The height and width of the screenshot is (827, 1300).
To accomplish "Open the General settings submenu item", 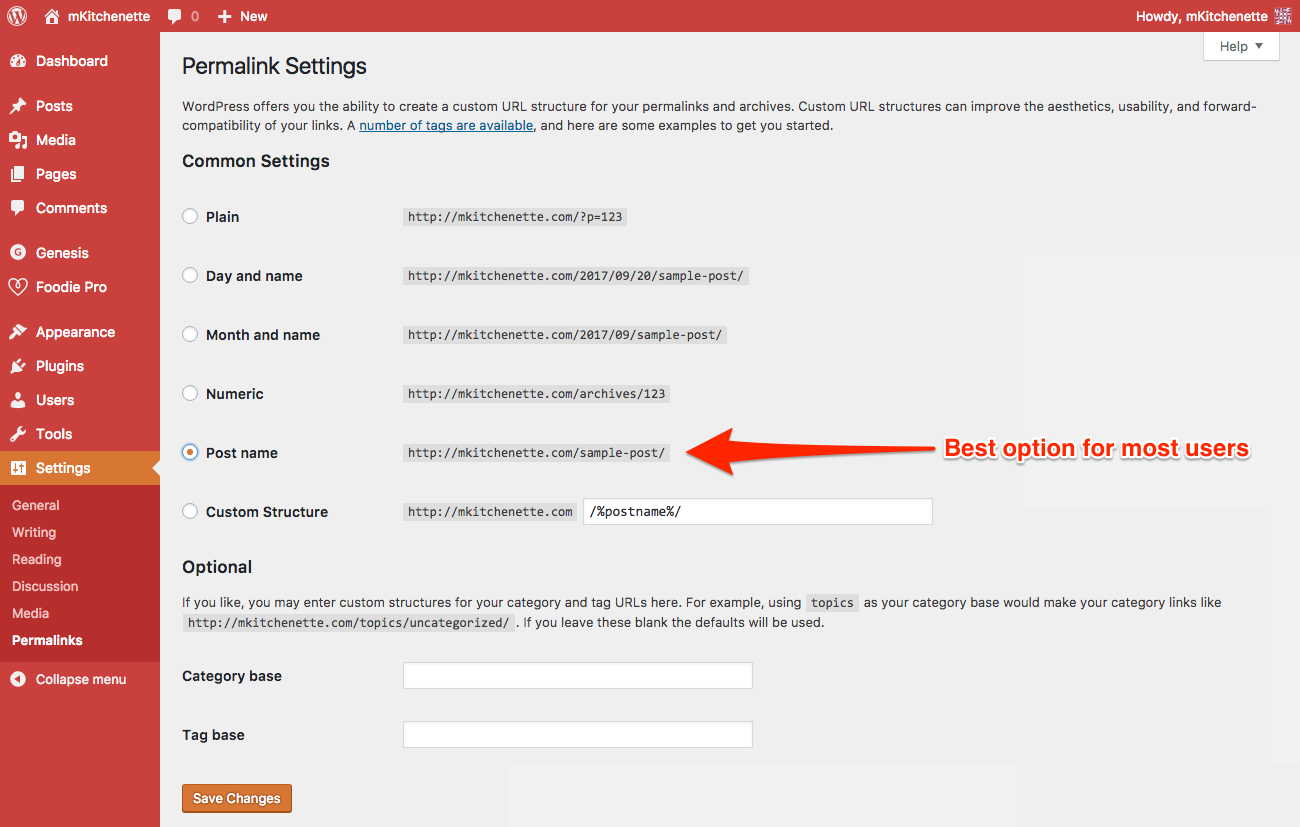I will pyautogui.click(x=36, y=506).
